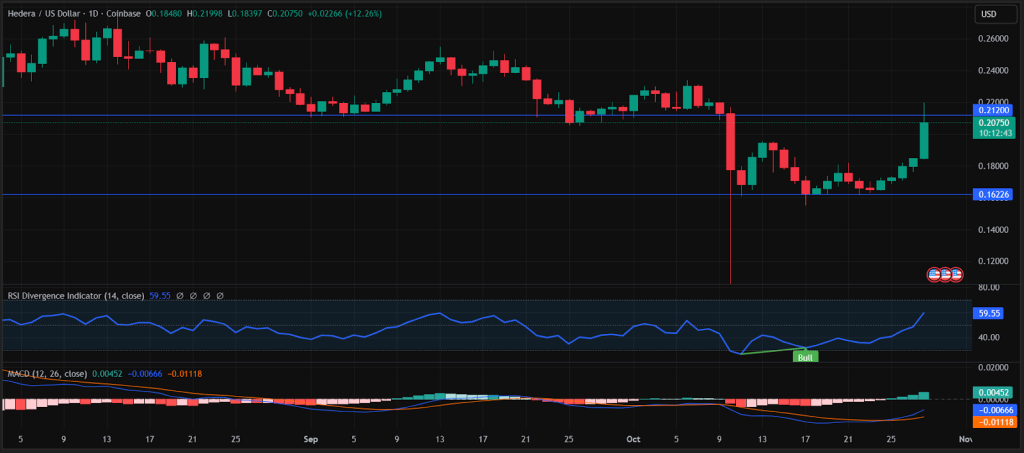Click the orange -0.01118 MACD axis label
The height and width of the screenshot is (453, 1024).
click(x=994, y=422)
